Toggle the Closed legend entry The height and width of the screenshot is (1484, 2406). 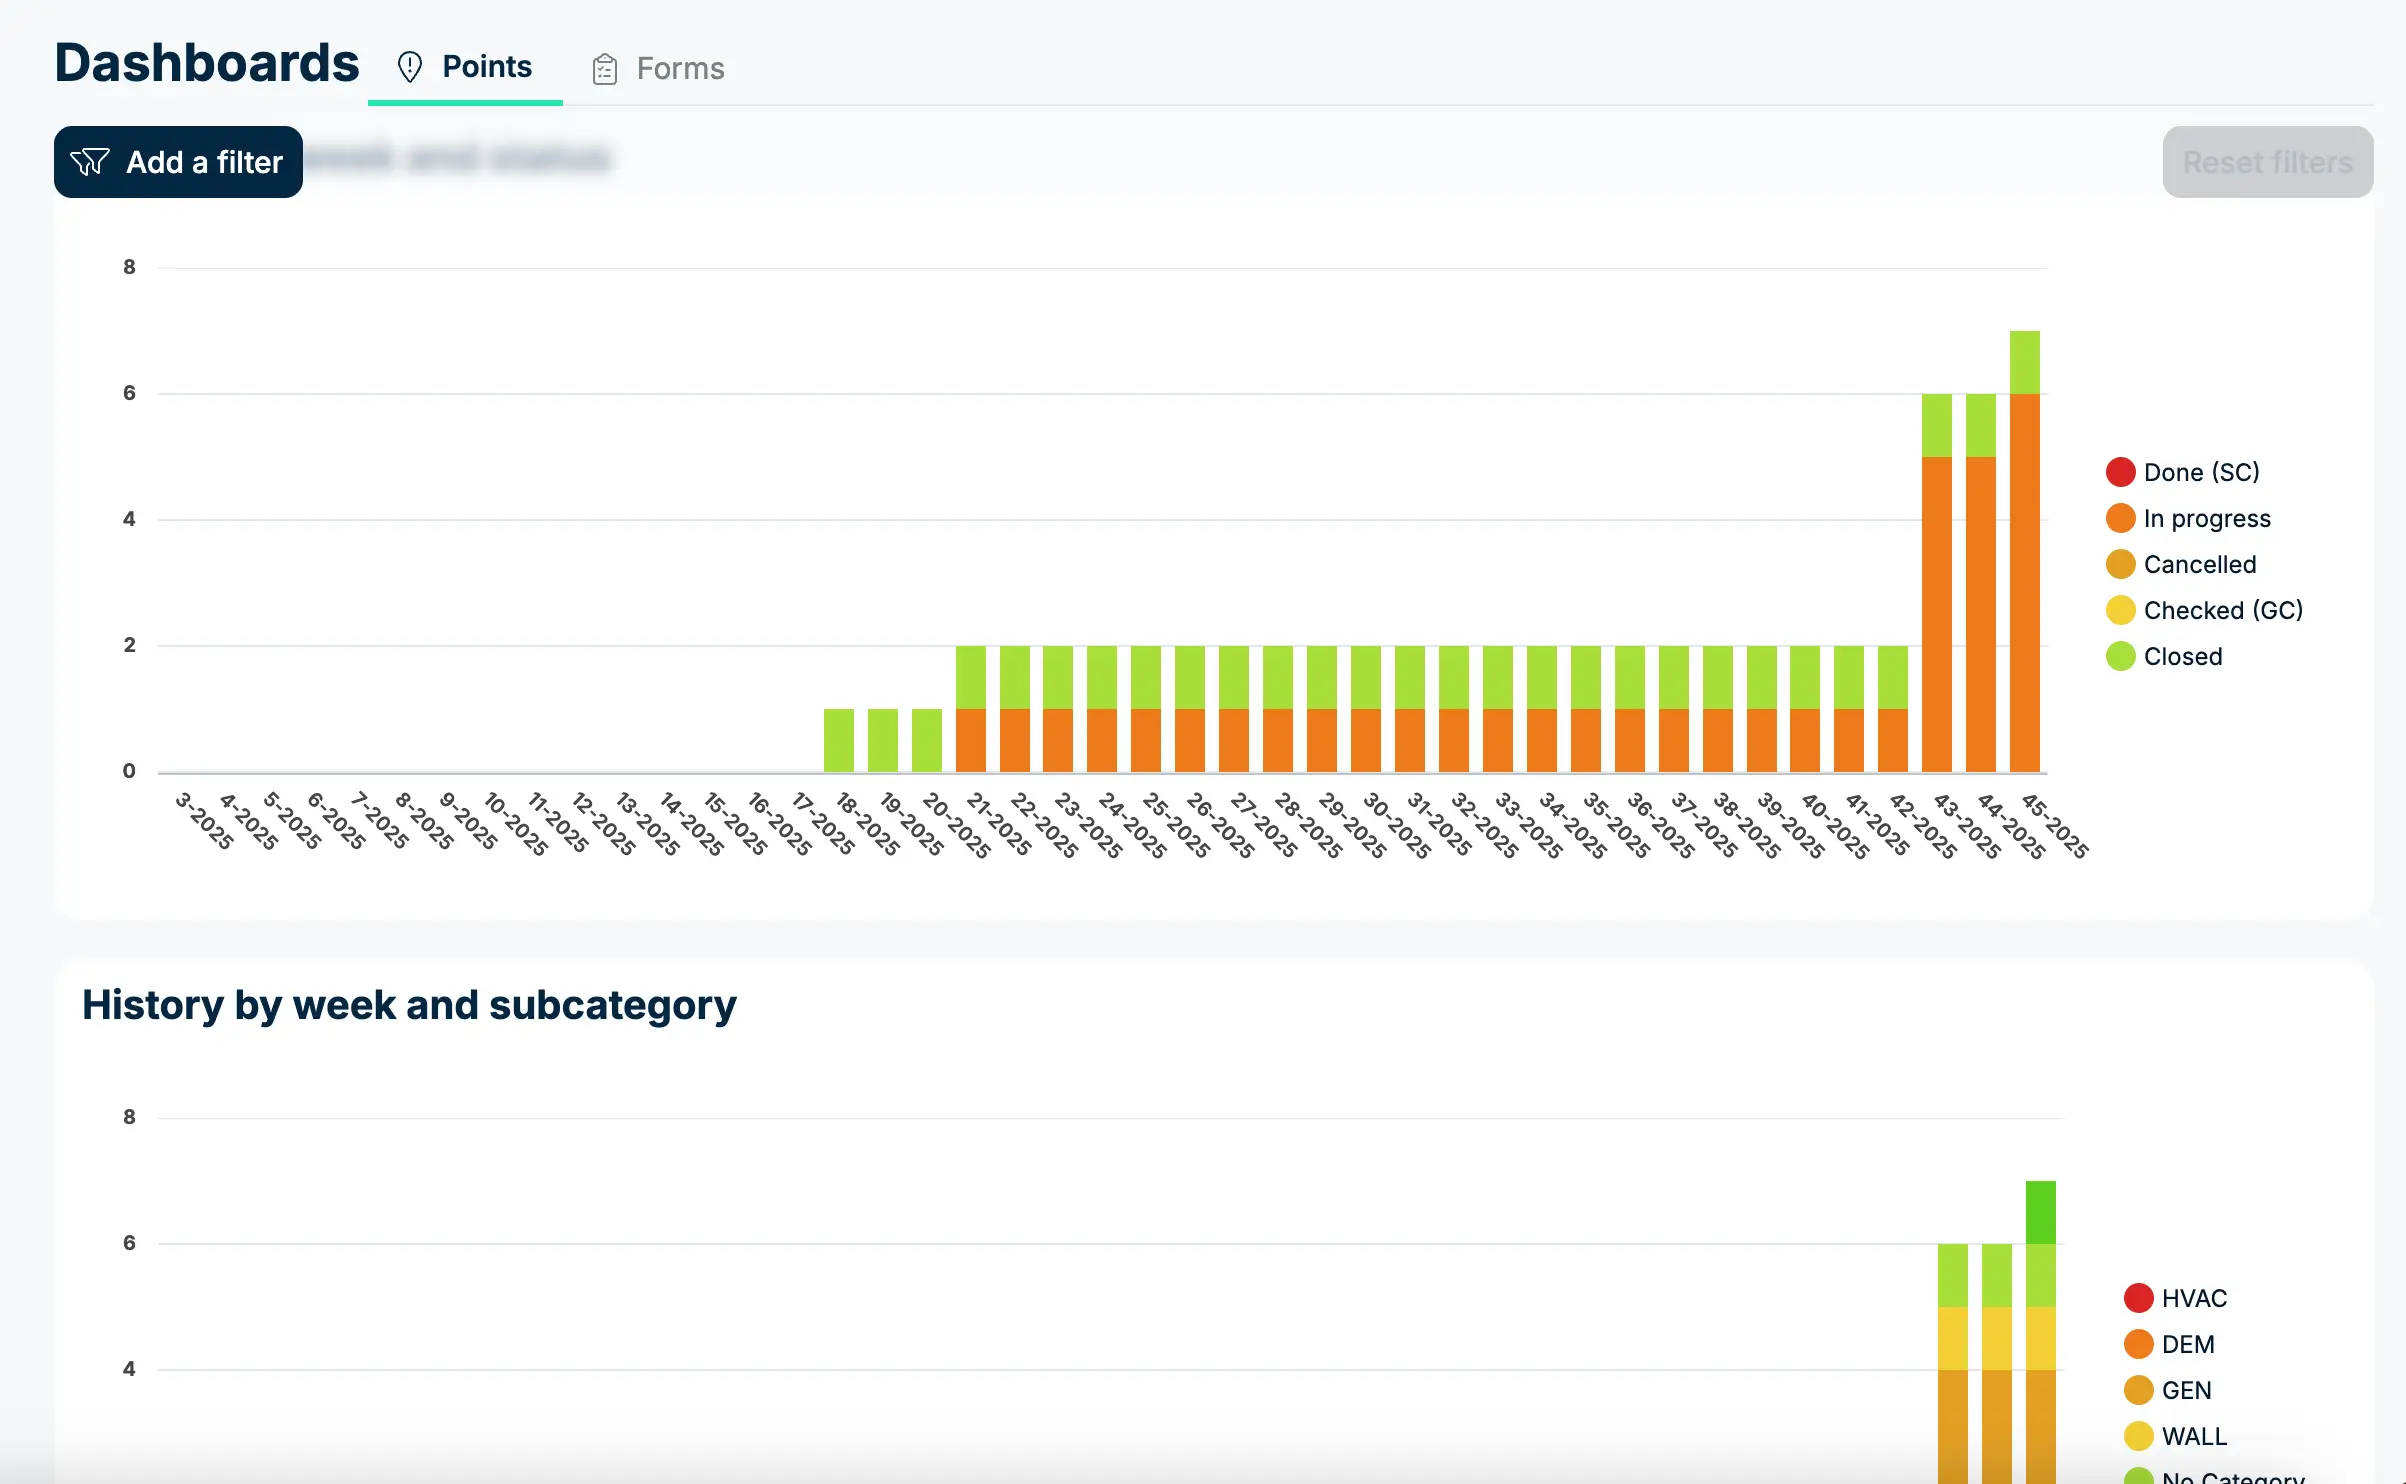[x=2182, y=656]
